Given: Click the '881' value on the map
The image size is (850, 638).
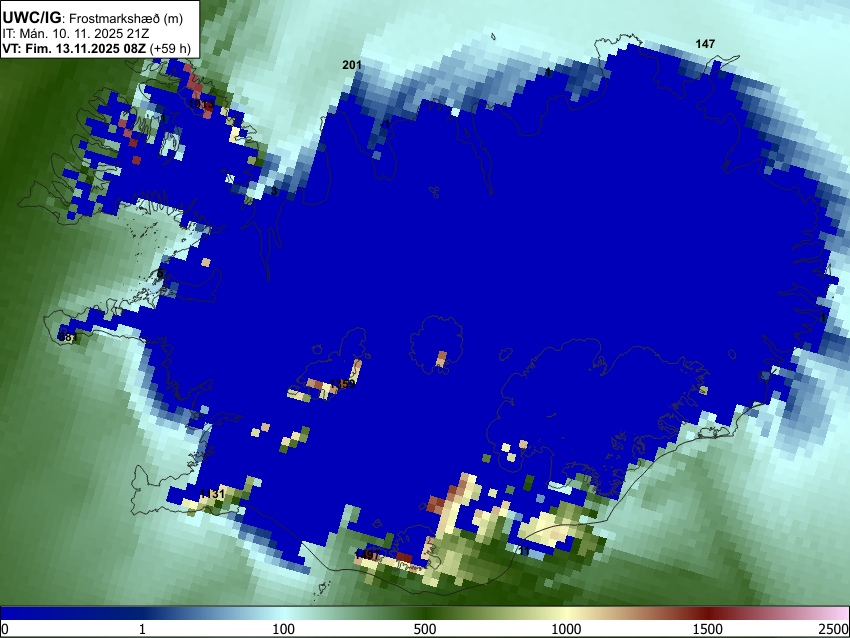Looking at the screenshot, I should [x=68, y=338].
